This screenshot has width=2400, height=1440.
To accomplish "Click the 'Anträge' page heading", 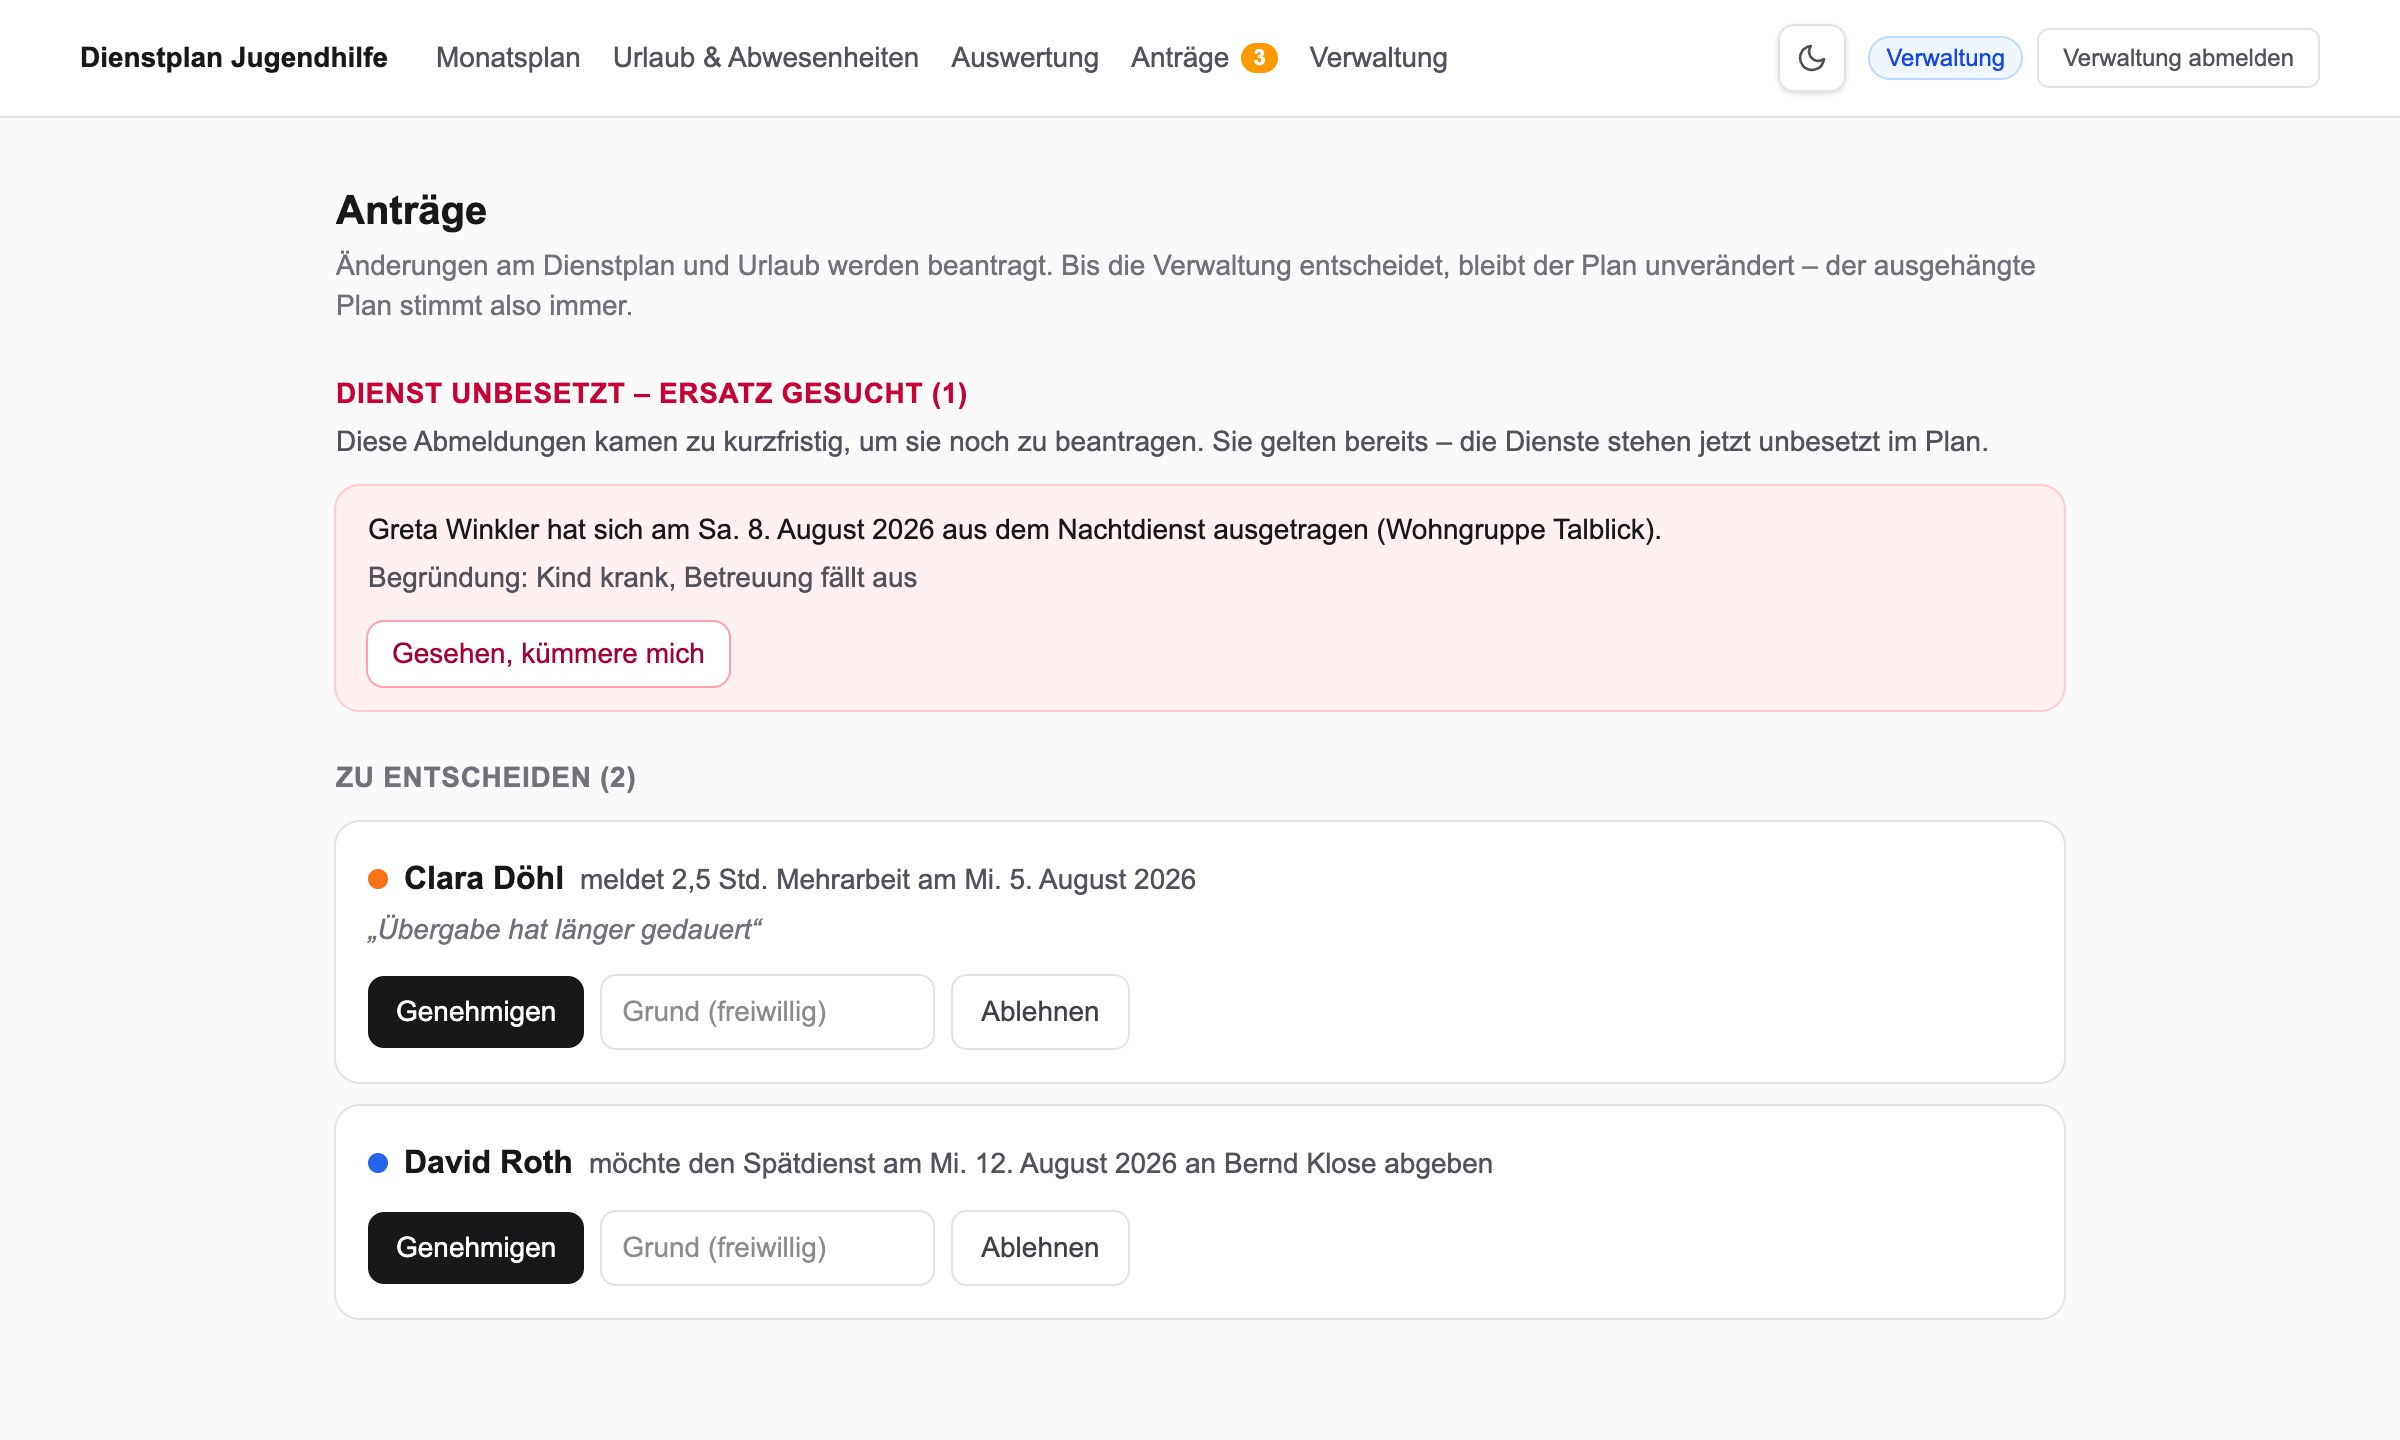I will [411, 210].
